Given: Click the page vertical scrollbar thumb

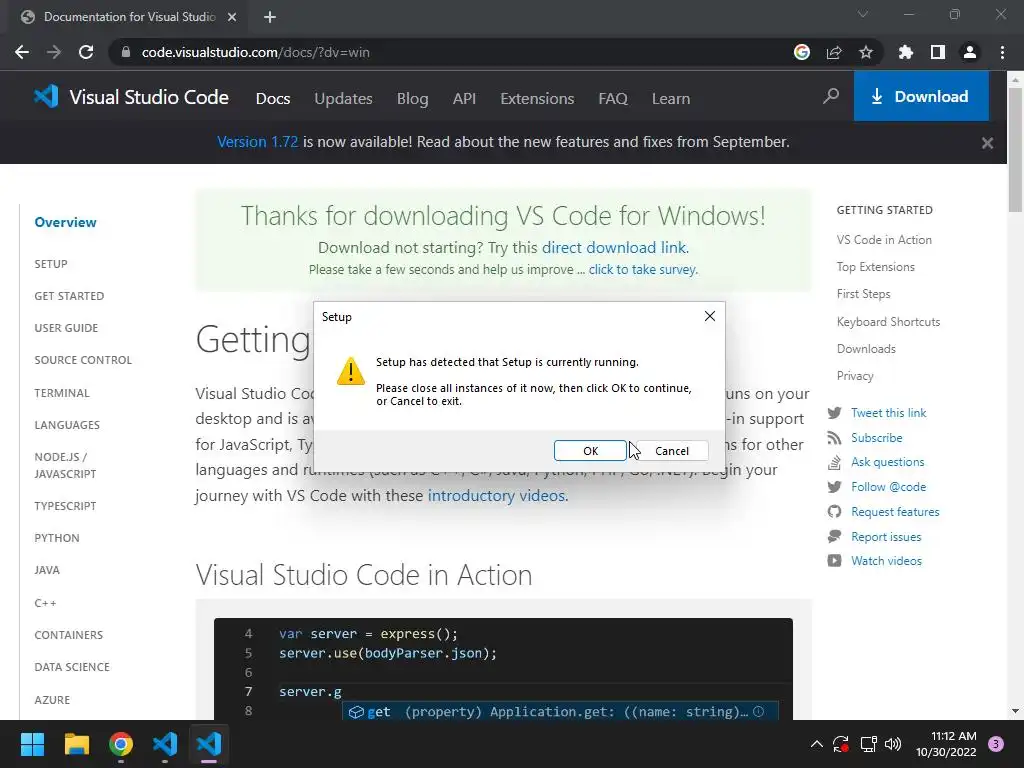Looking at the screenshot, I should (x=1015, y=149).
